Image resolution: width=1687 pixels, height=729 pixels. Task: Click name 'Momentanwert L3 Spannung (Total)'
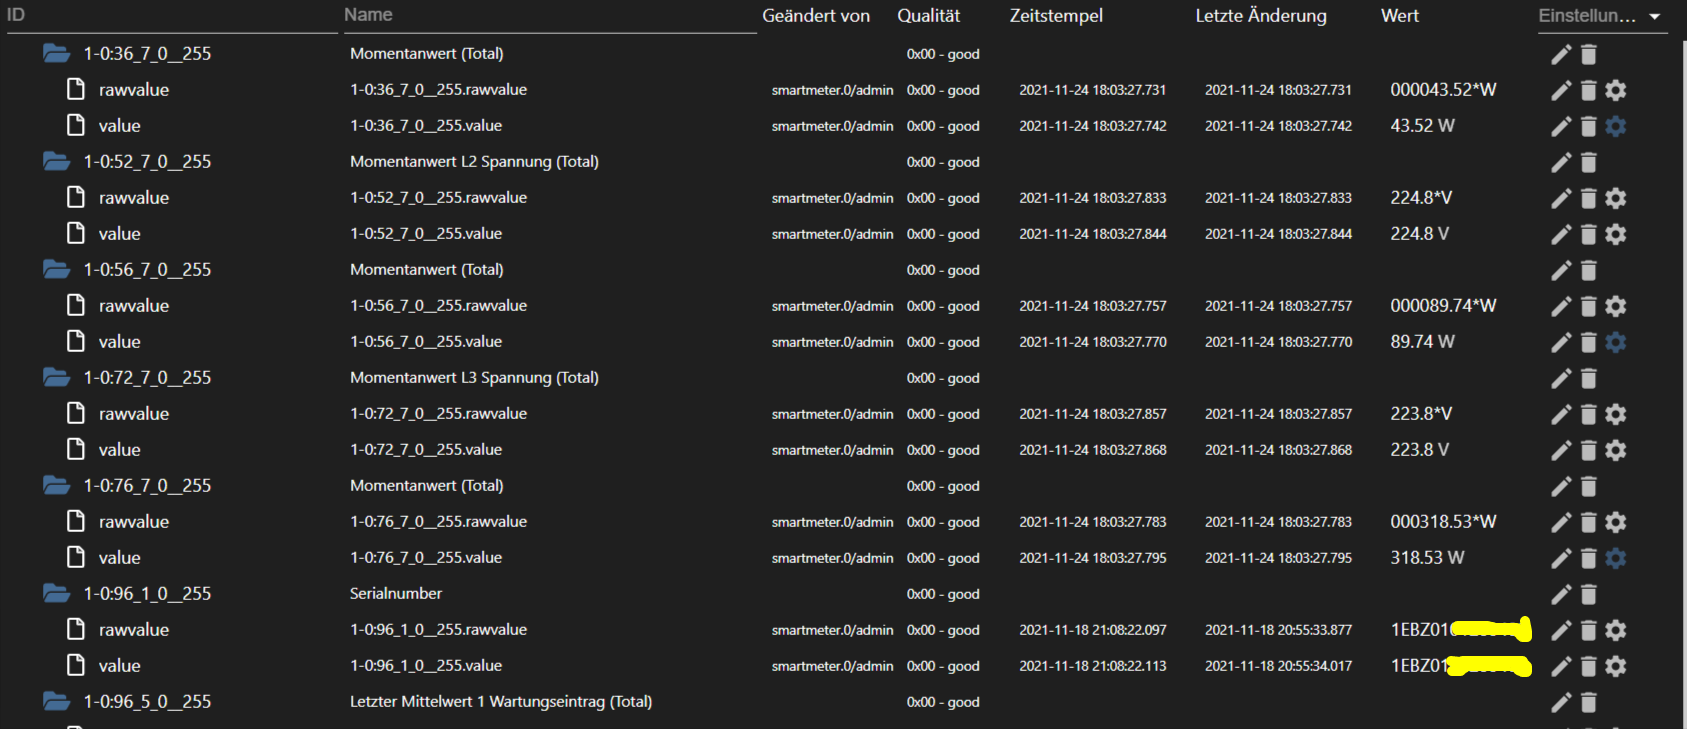tap(474, 378)
